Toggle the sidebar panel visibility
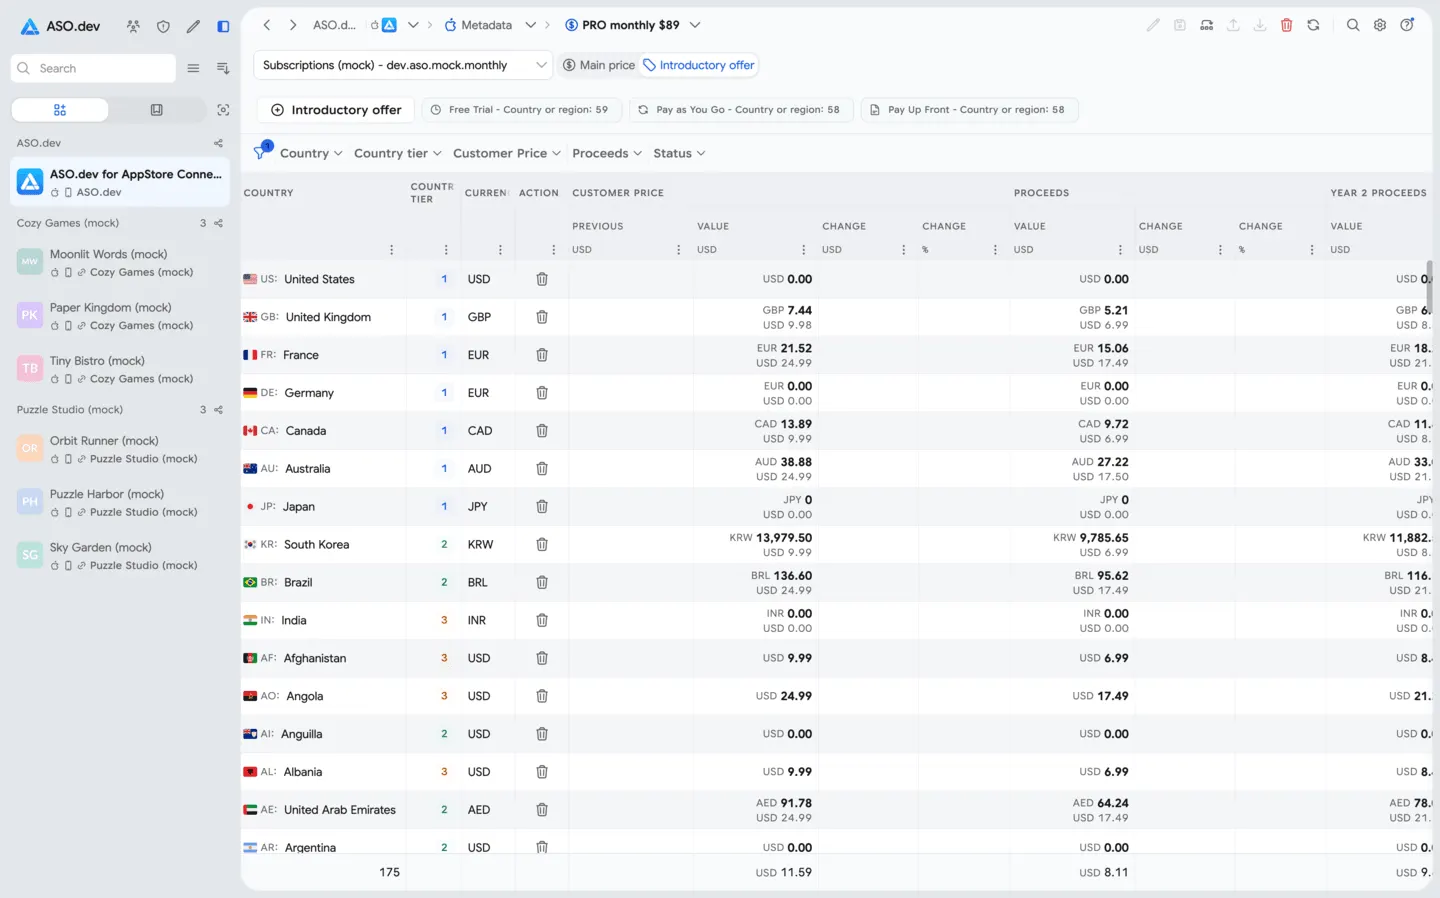Viewport: 1440px width, 898px height. pos(223,26)
